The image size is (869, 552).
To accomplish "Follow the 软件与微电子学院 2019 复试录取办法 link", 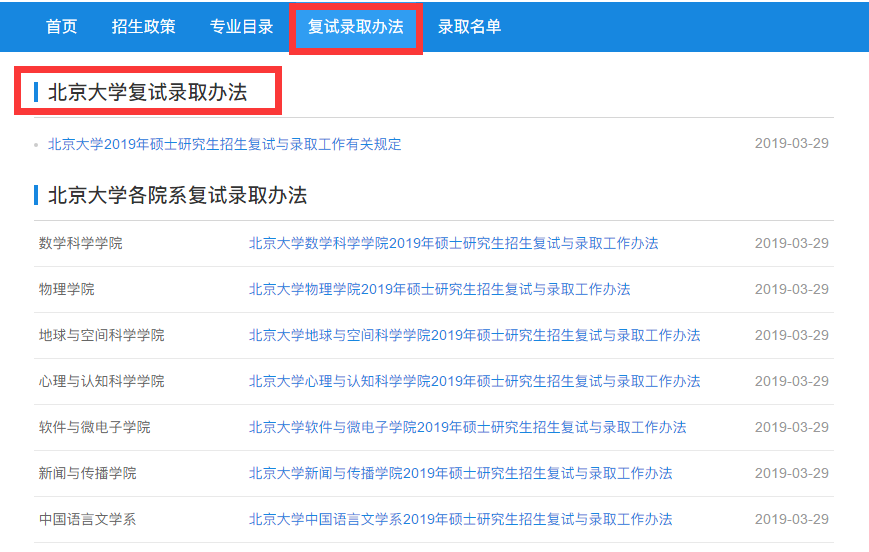I will click(x=467, y=427).
